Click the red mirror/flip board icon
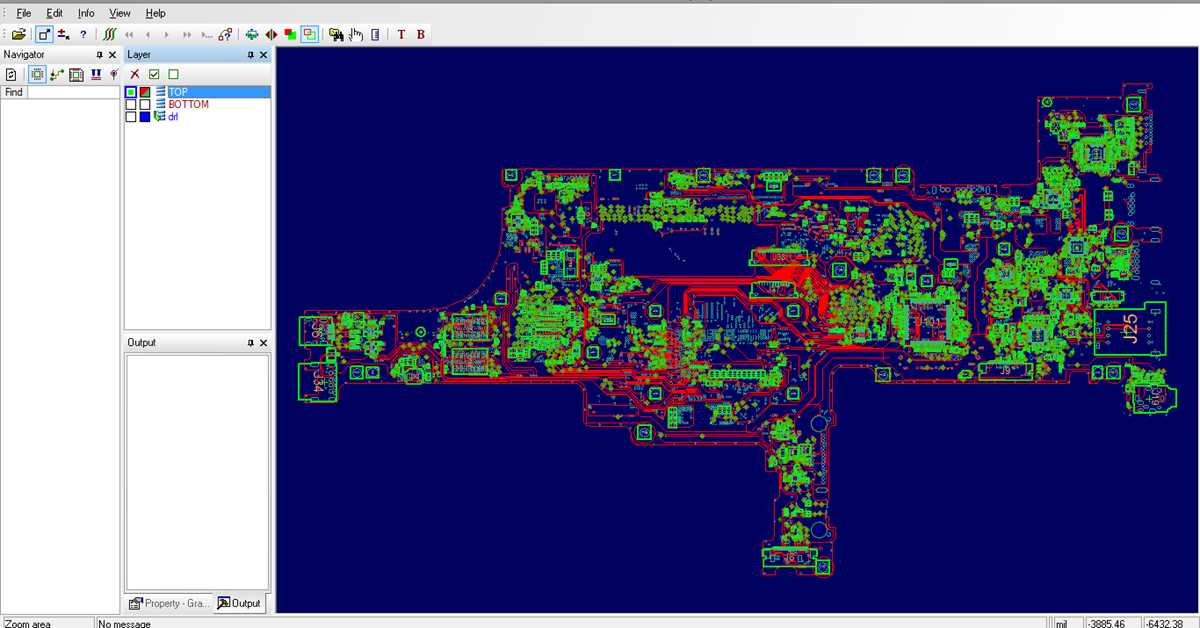The width and height of the screenshot is (1200, 628). click(x=271, y=34)
